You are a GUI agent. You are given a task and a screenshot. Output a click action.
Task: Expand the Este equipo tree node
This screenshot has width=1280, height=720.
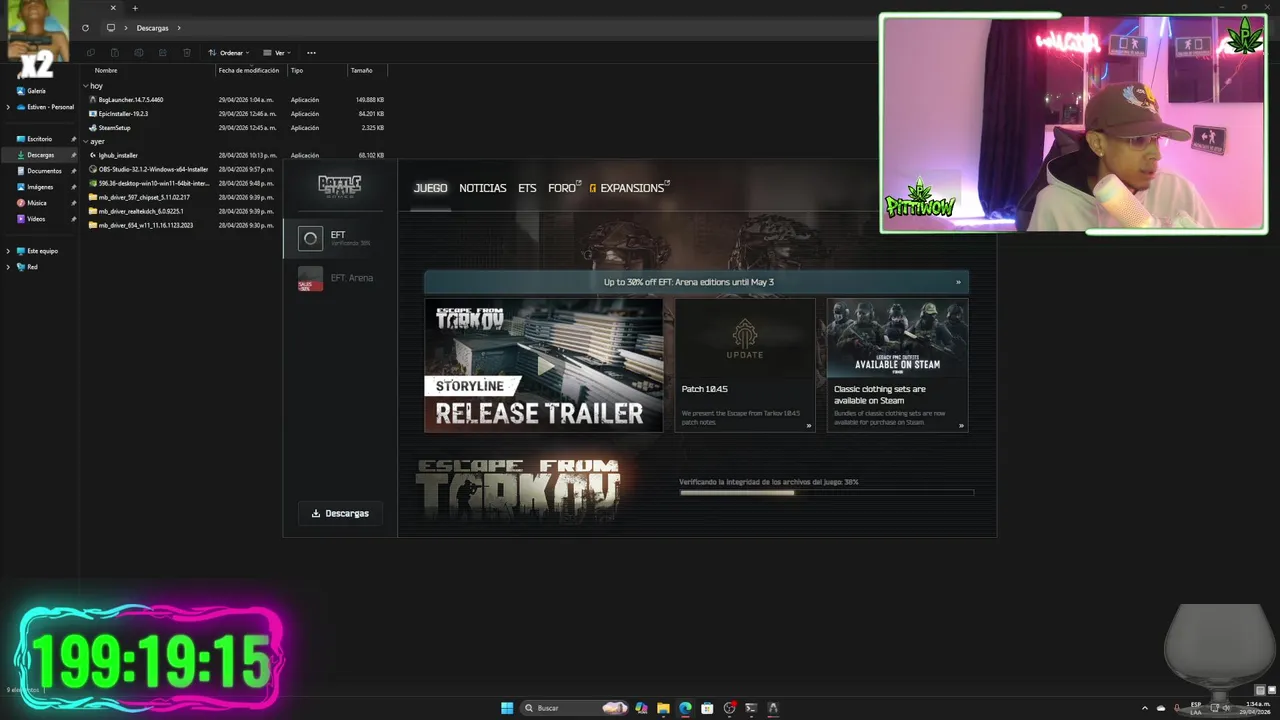click(x=9, y=251)
